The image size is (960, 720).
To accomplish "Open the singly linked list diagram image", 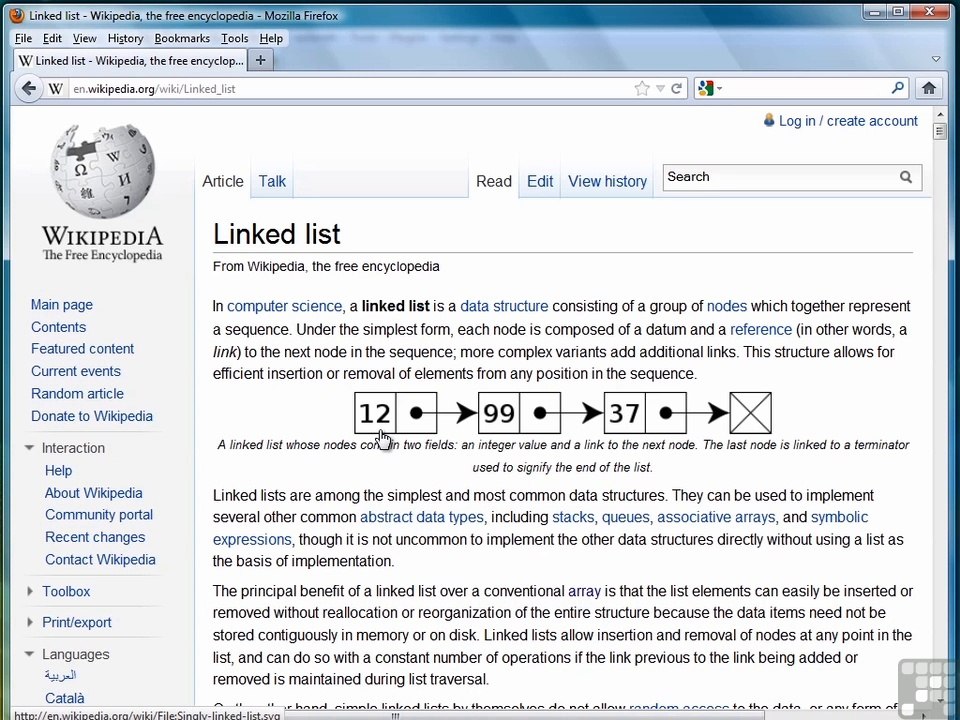I will click(x=563, y=413).
